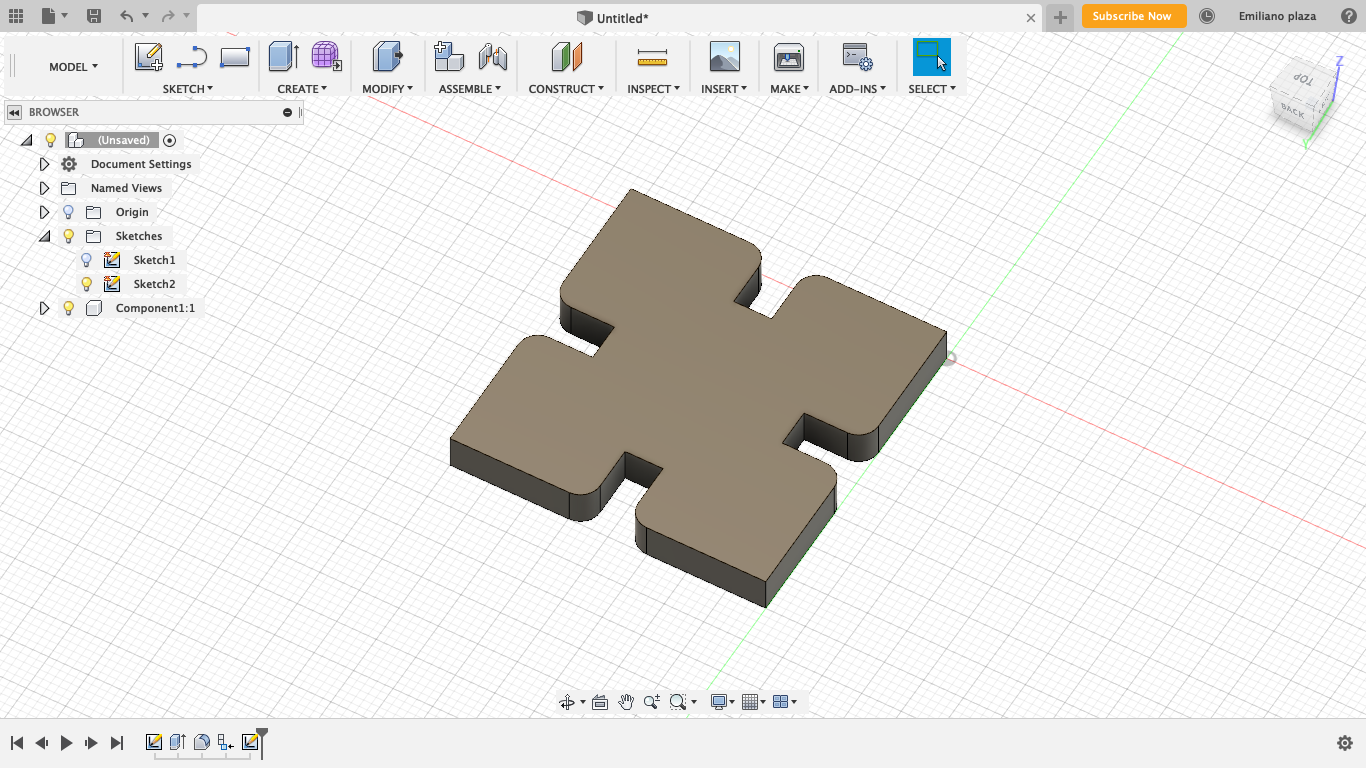Screen dimensions: 1366x768
Task: Click the Select tool icon
Action: click(932, 57)
